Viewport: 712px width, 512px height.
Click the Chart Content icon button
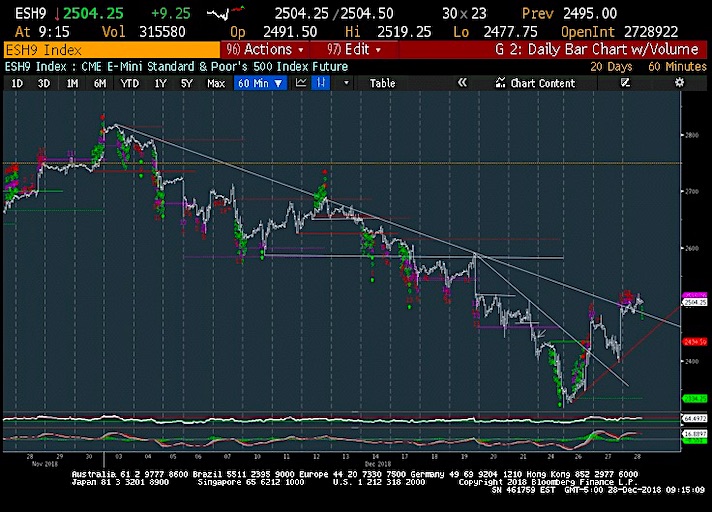[536, 83]
